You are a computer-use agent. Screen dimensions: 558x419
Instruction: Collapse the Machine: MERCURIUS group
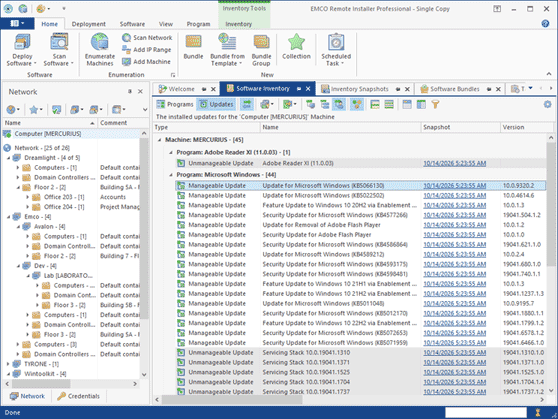[x=159, y=140]
